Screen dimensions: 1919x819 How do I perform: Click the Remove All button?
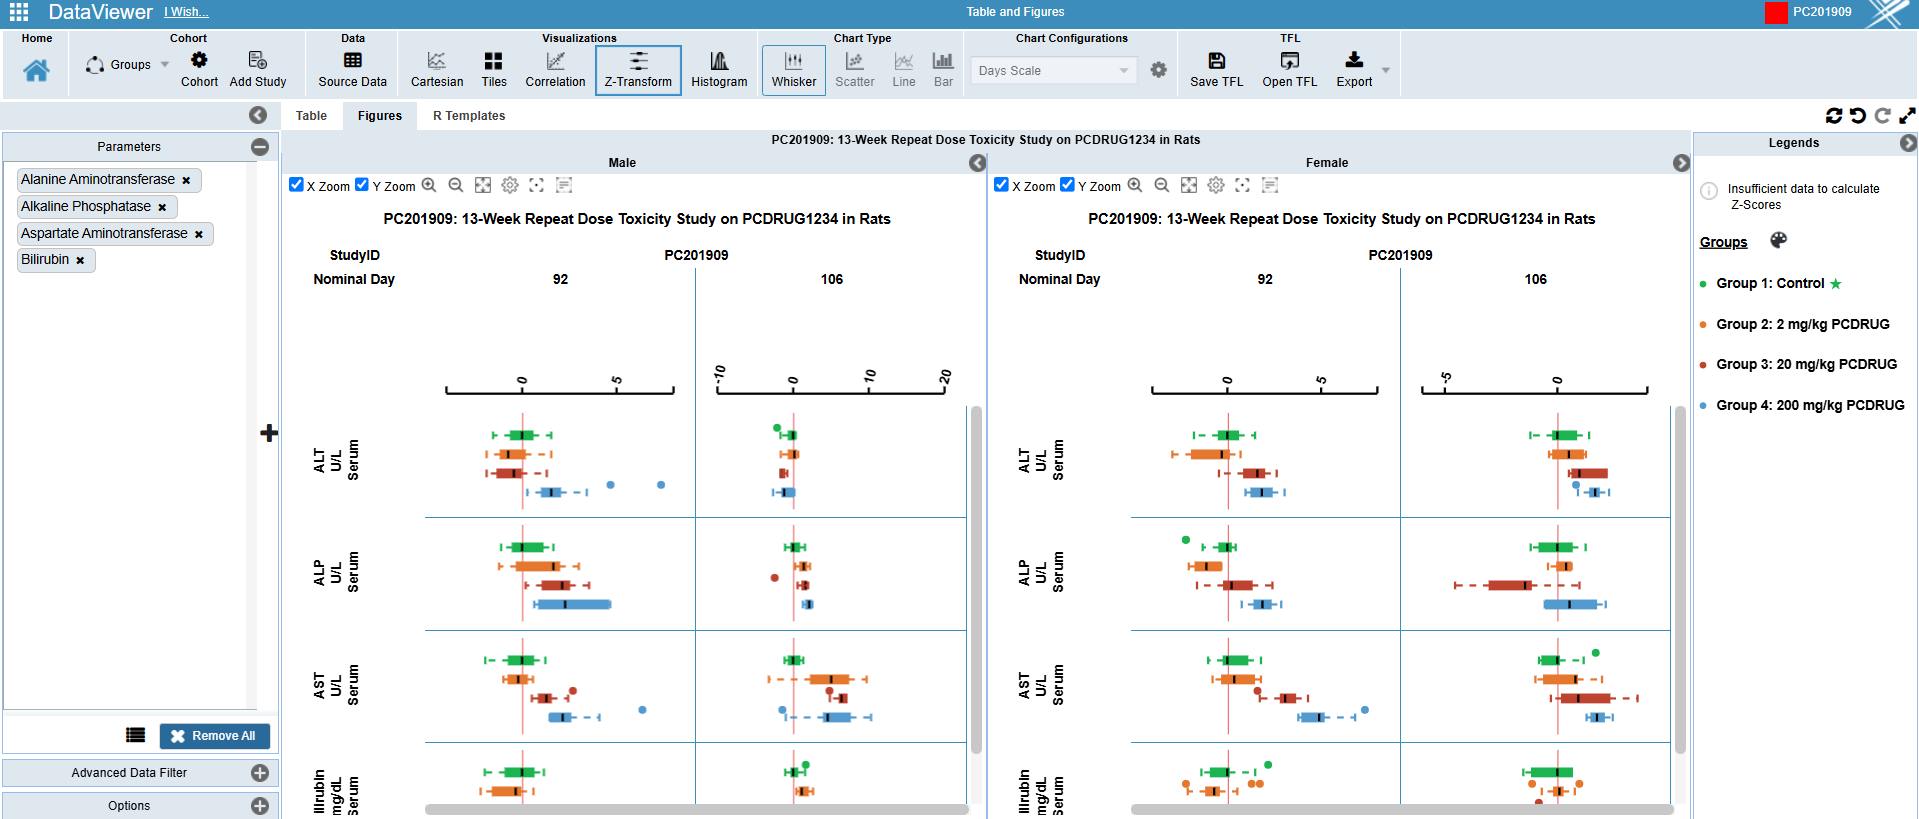coord(214,736)
